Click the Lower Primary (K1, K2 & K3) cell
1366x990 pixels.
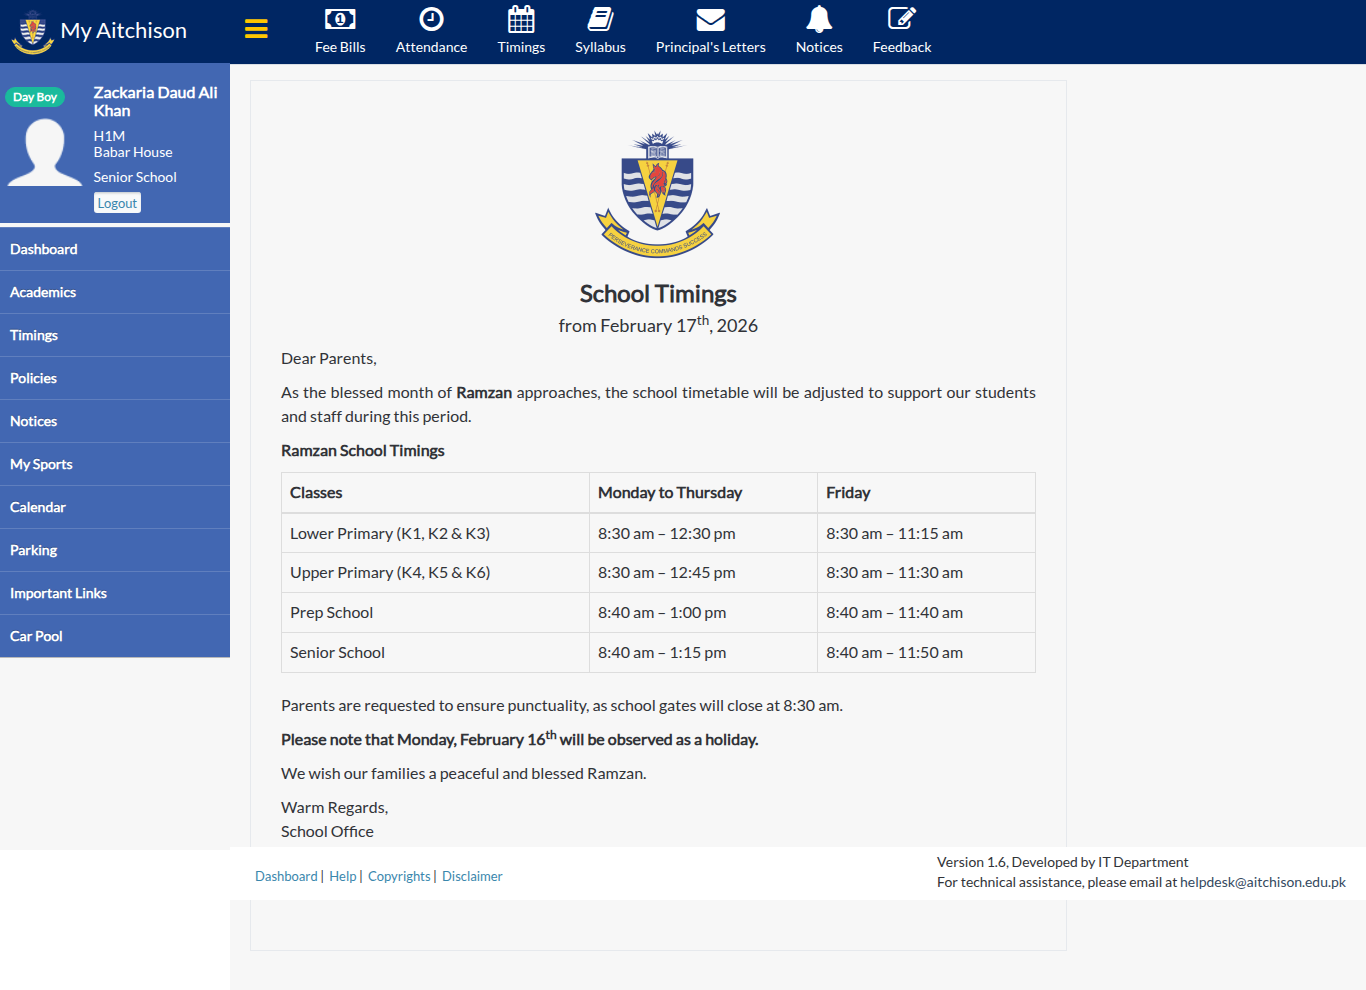pyautogui.click(x=435, y=533)
